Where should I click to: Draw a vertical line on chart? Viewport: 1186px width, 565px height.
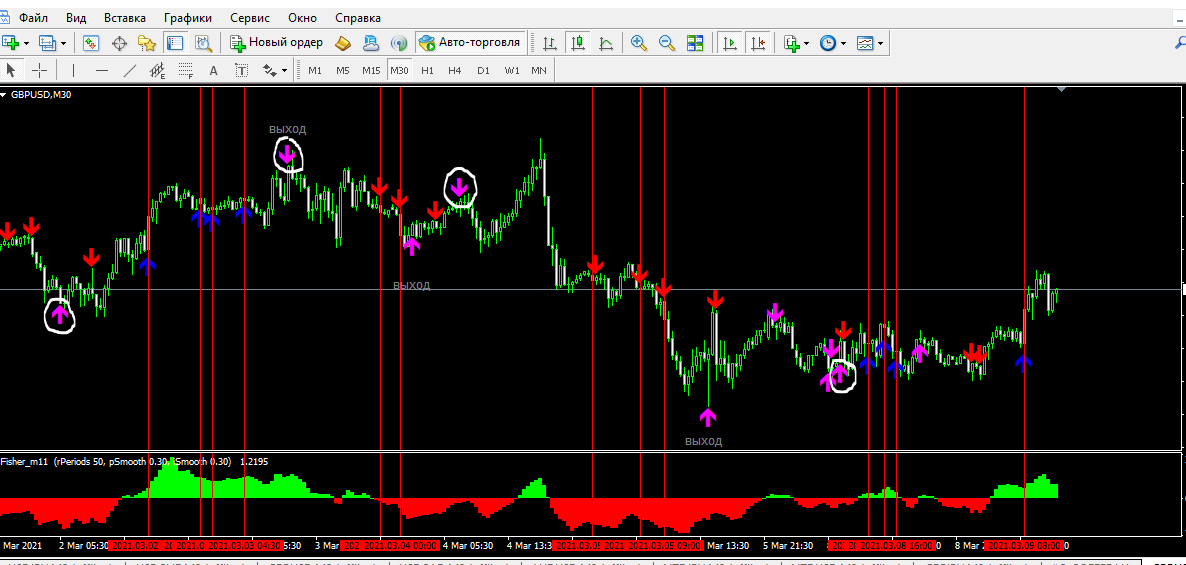click(x=72, y=70)
